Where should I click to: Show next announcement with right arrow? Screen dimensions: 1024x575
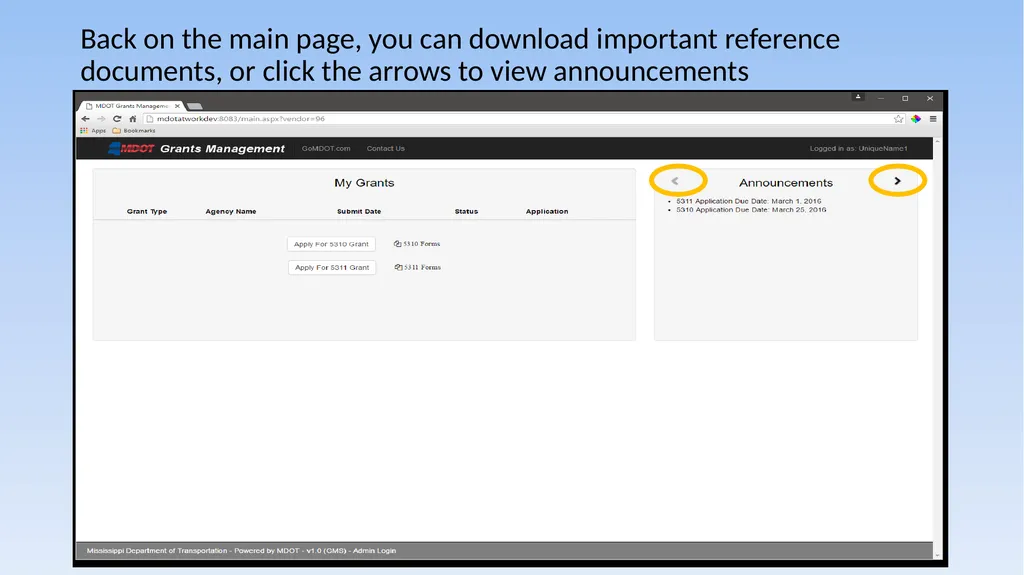pos(897,181)
